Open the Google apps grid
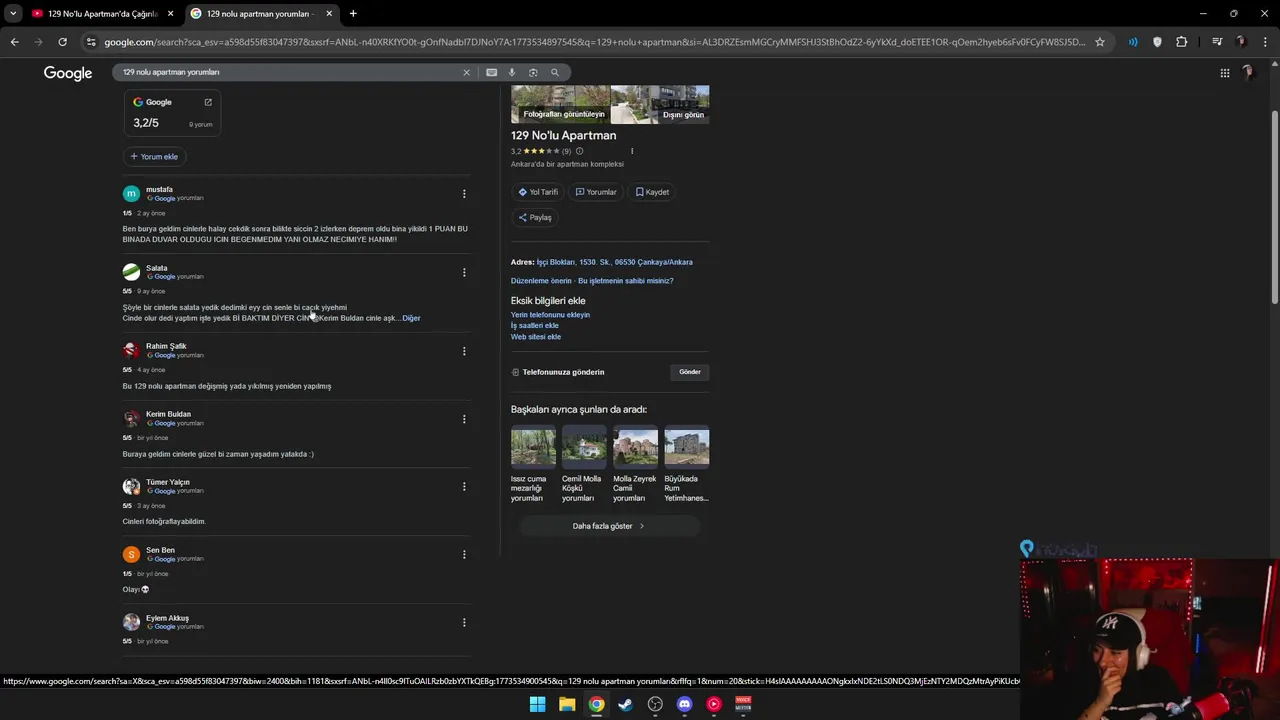The height and width of the screenshot is (720, 1280). [1224, 73]
